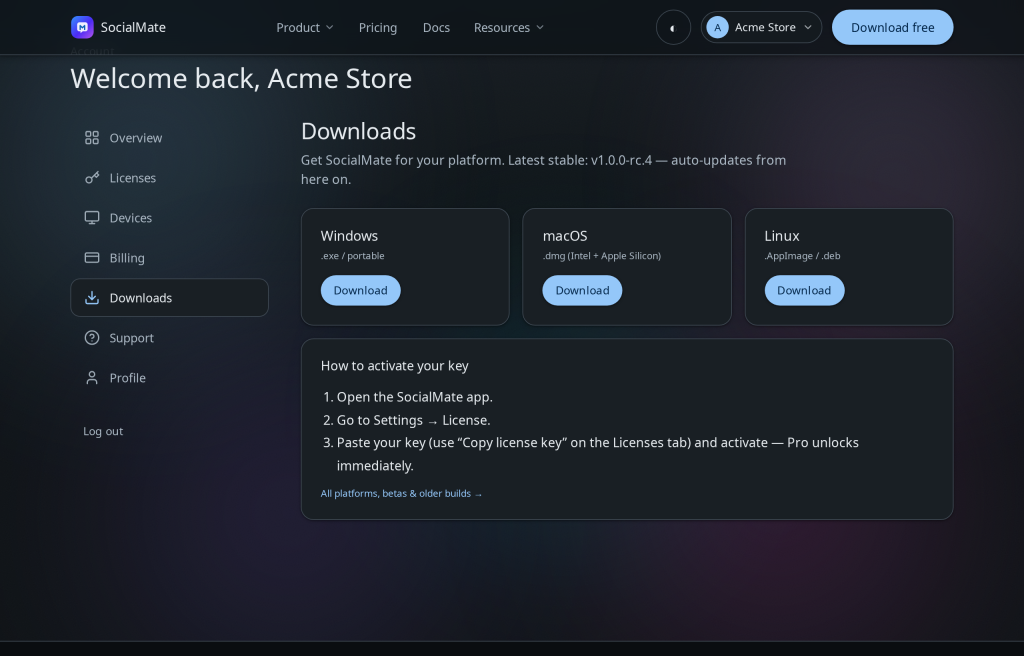
Task: Click the Linux card title
Action: [782, 236]
